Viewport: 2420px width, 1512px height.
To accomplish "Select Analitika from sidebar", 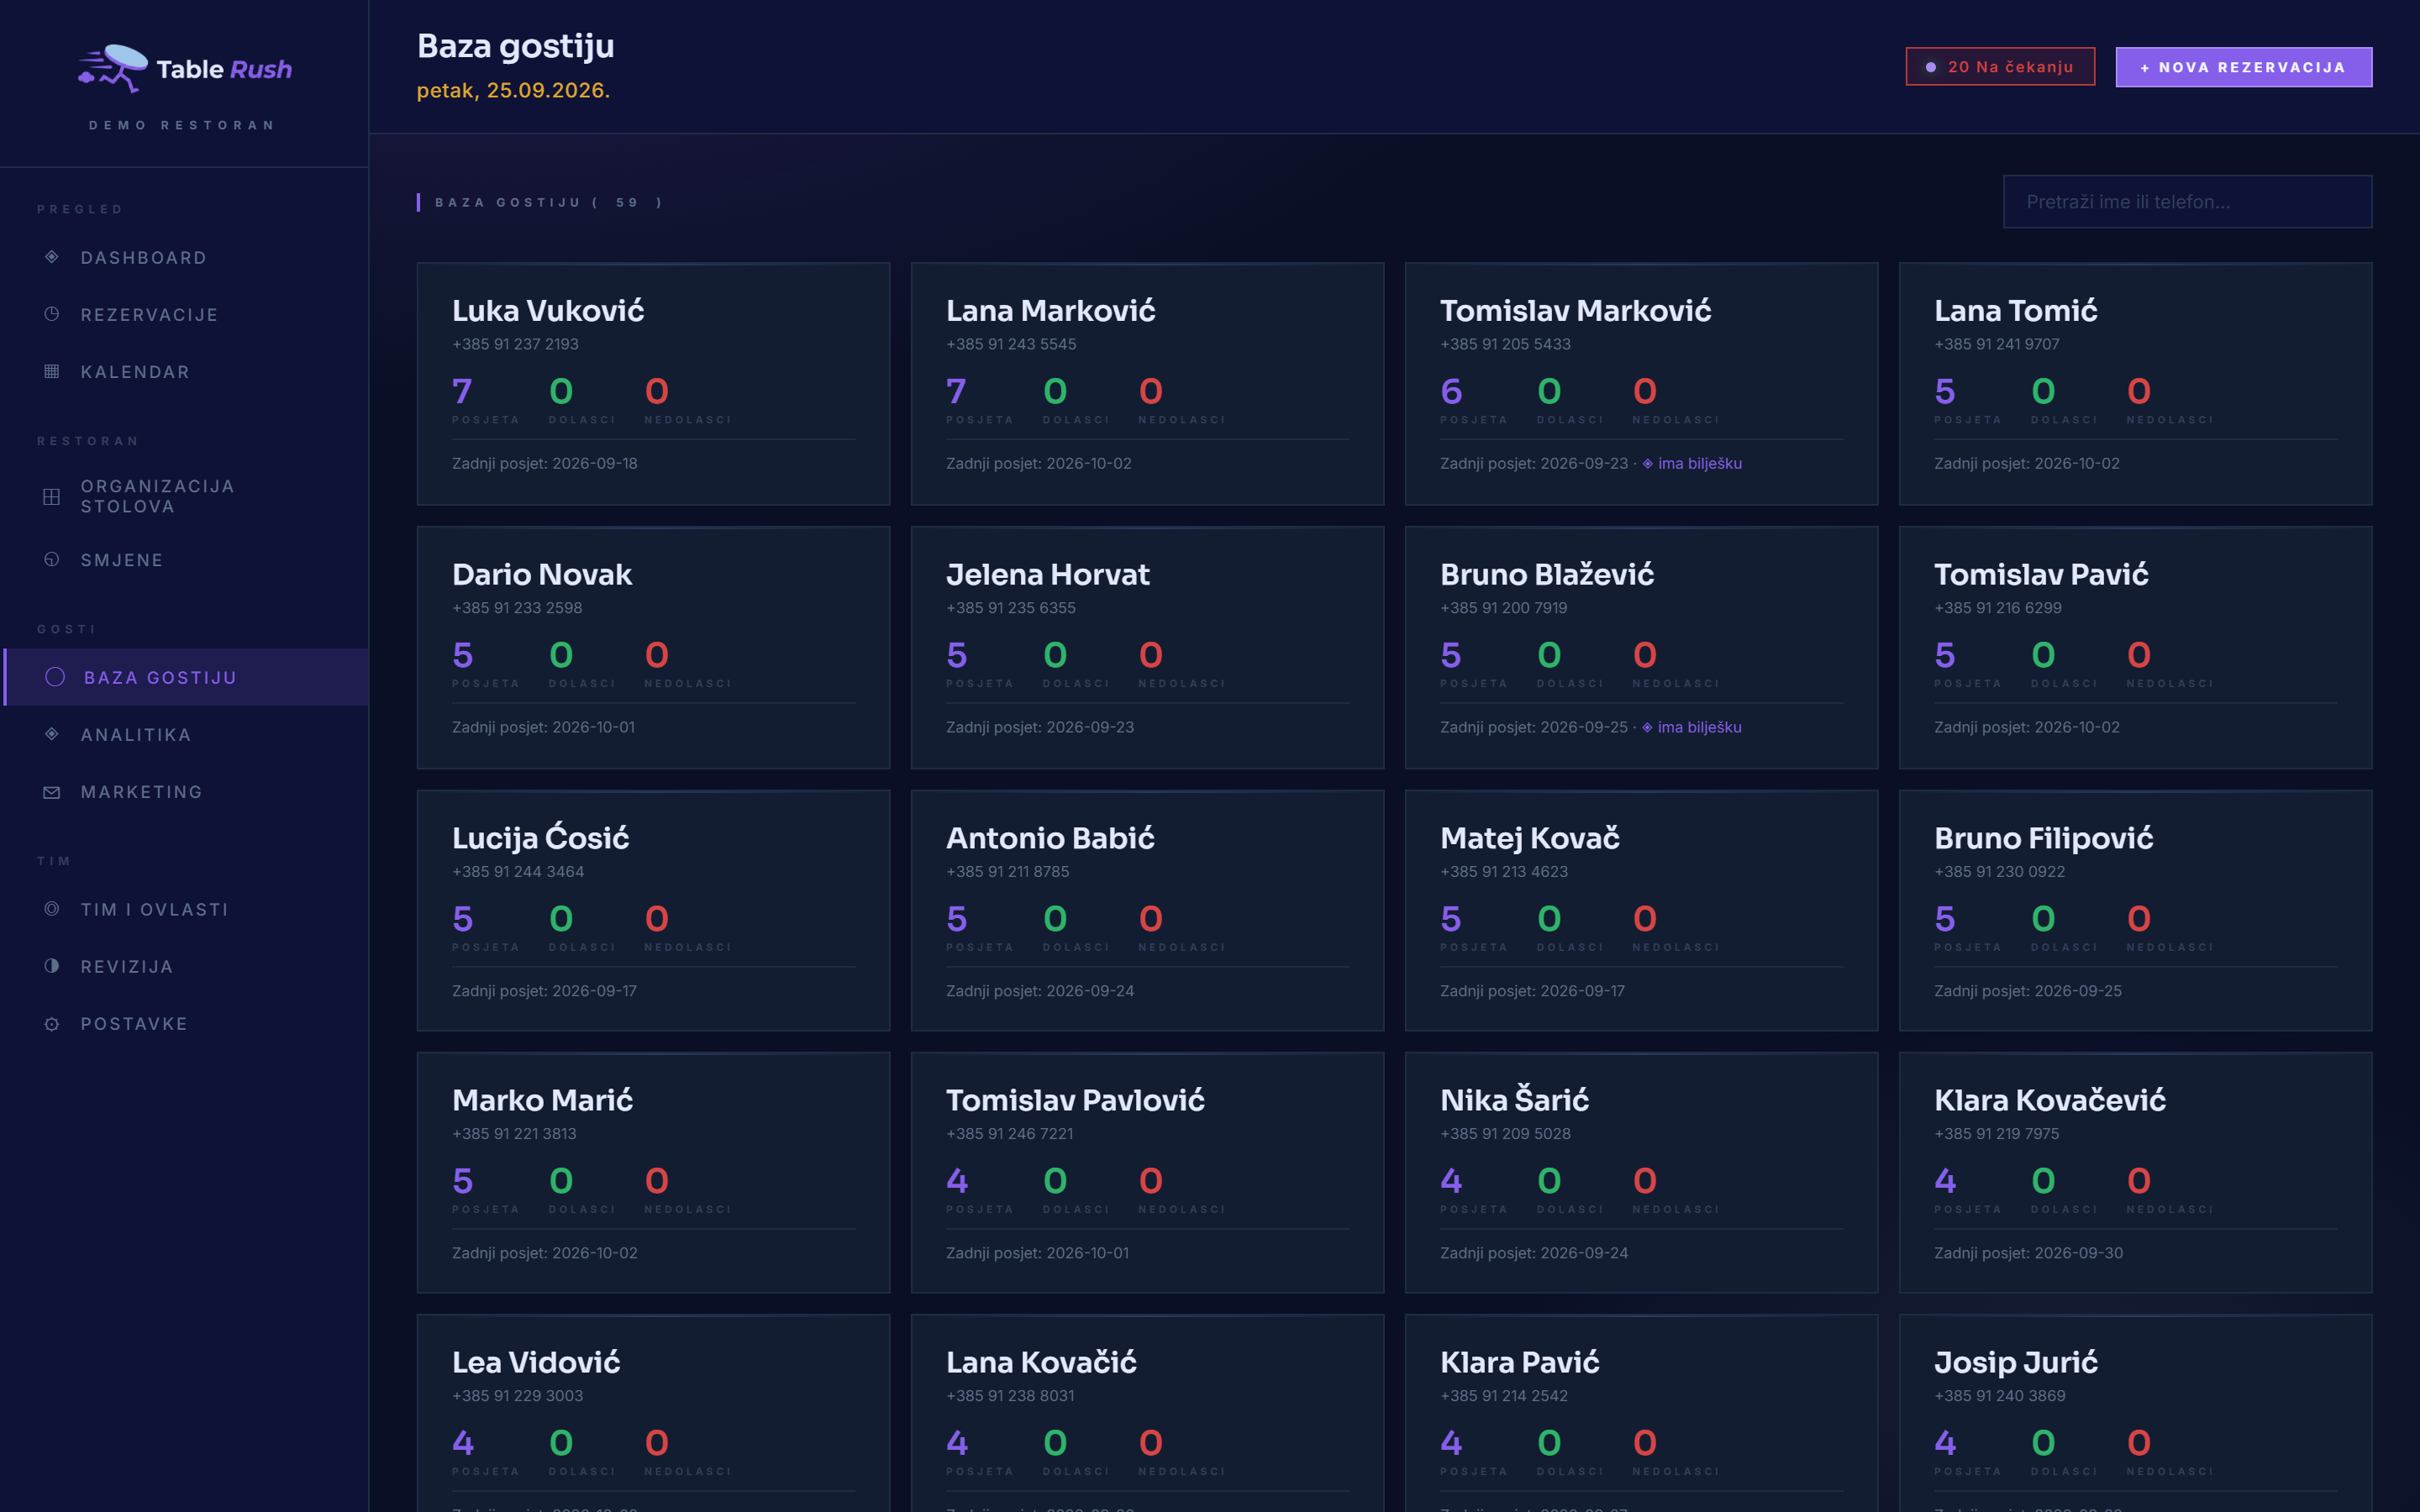I will pyautogui.click(x=186, y=734).
